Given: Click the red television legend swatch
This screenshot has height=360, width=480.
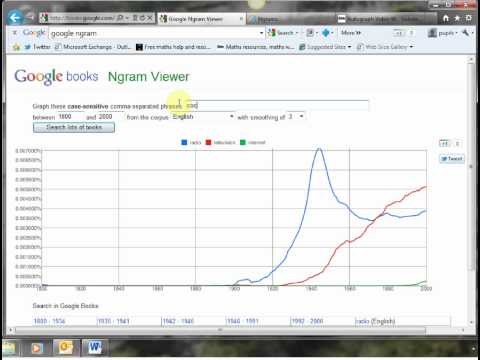Looking at the screenshot, I should pyautogui.click(x=208, y=142).
